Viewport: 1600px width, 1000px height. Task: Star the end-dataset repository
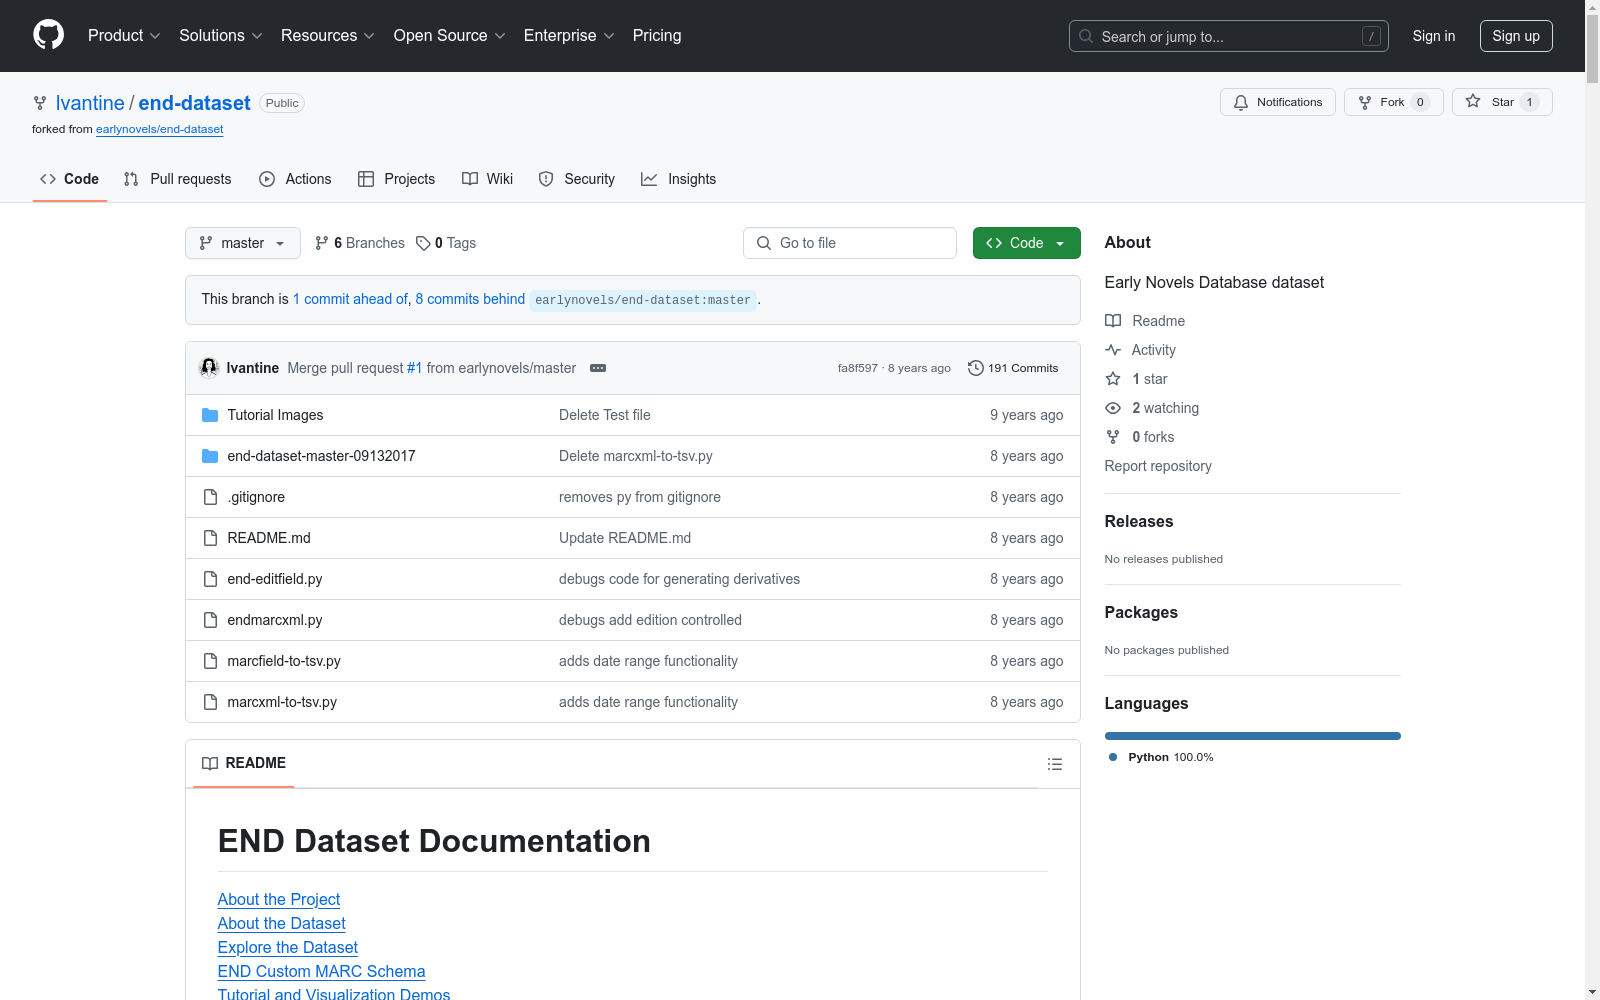click(1502, 102)
